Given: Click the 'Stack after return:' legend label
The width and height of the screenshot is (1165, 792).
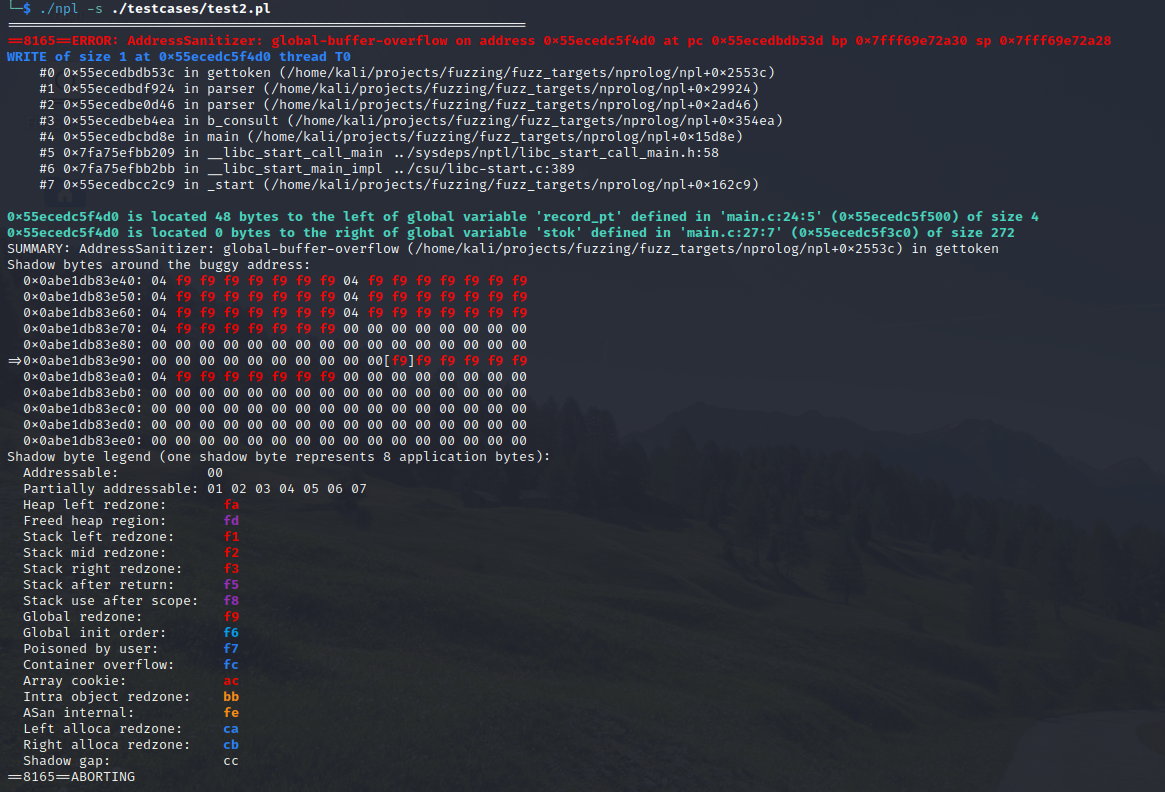Looking at the screenshot, I should 99,584.
